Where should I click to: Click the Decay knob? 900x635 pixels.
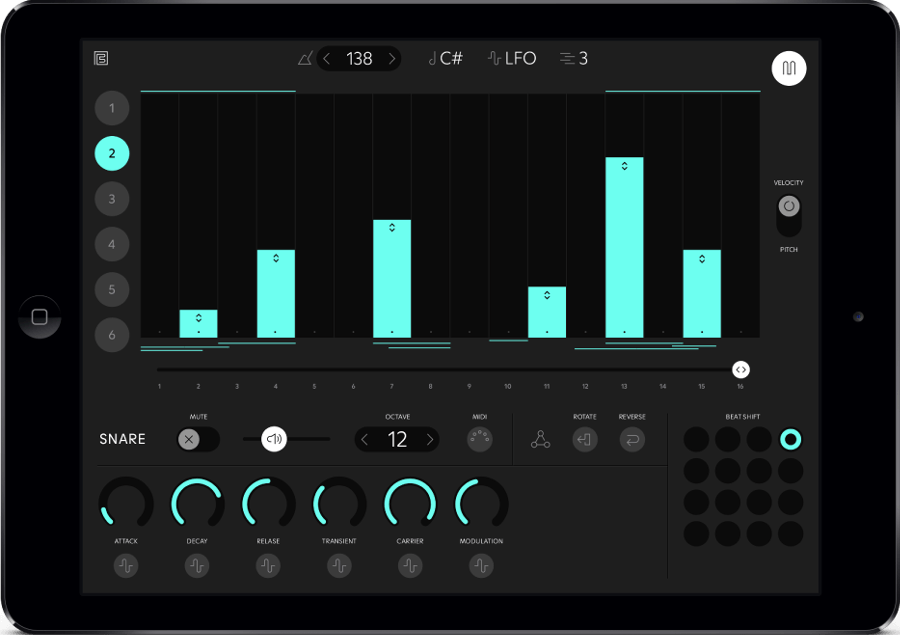point(197,504)
